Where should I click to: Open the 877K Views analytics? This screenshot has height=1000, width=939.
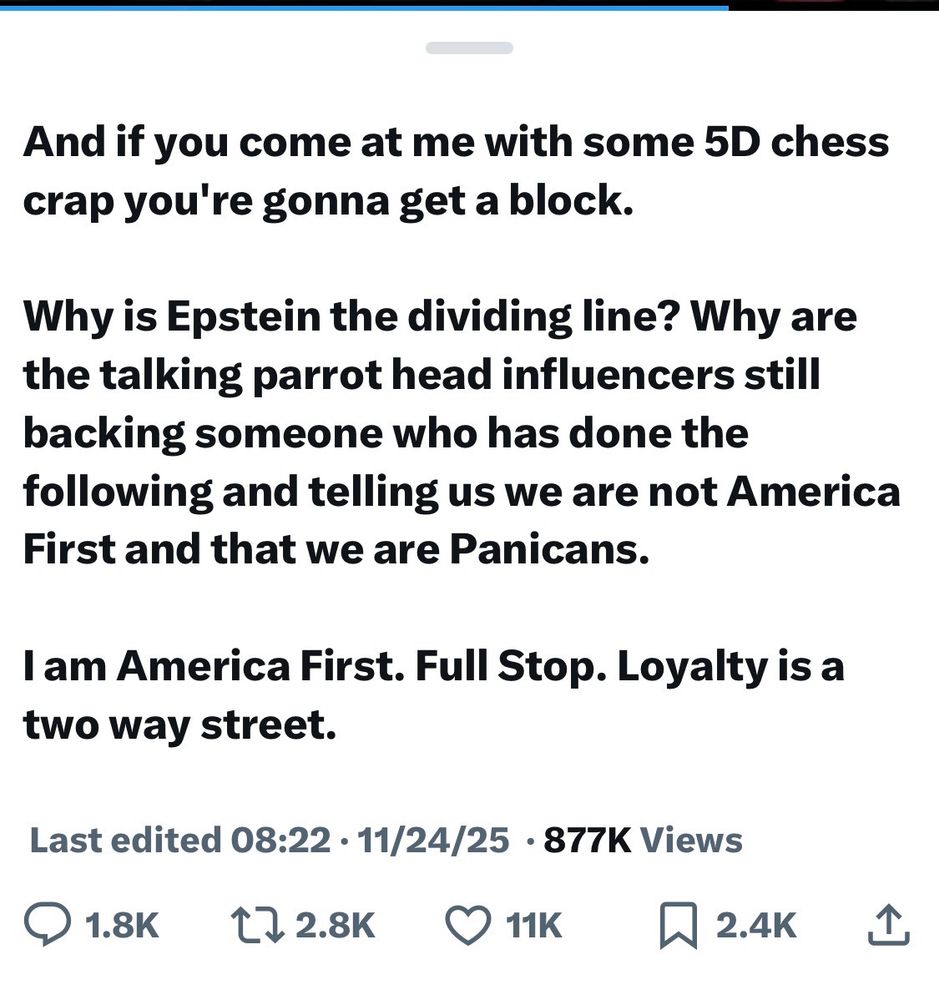click(643, 840)
